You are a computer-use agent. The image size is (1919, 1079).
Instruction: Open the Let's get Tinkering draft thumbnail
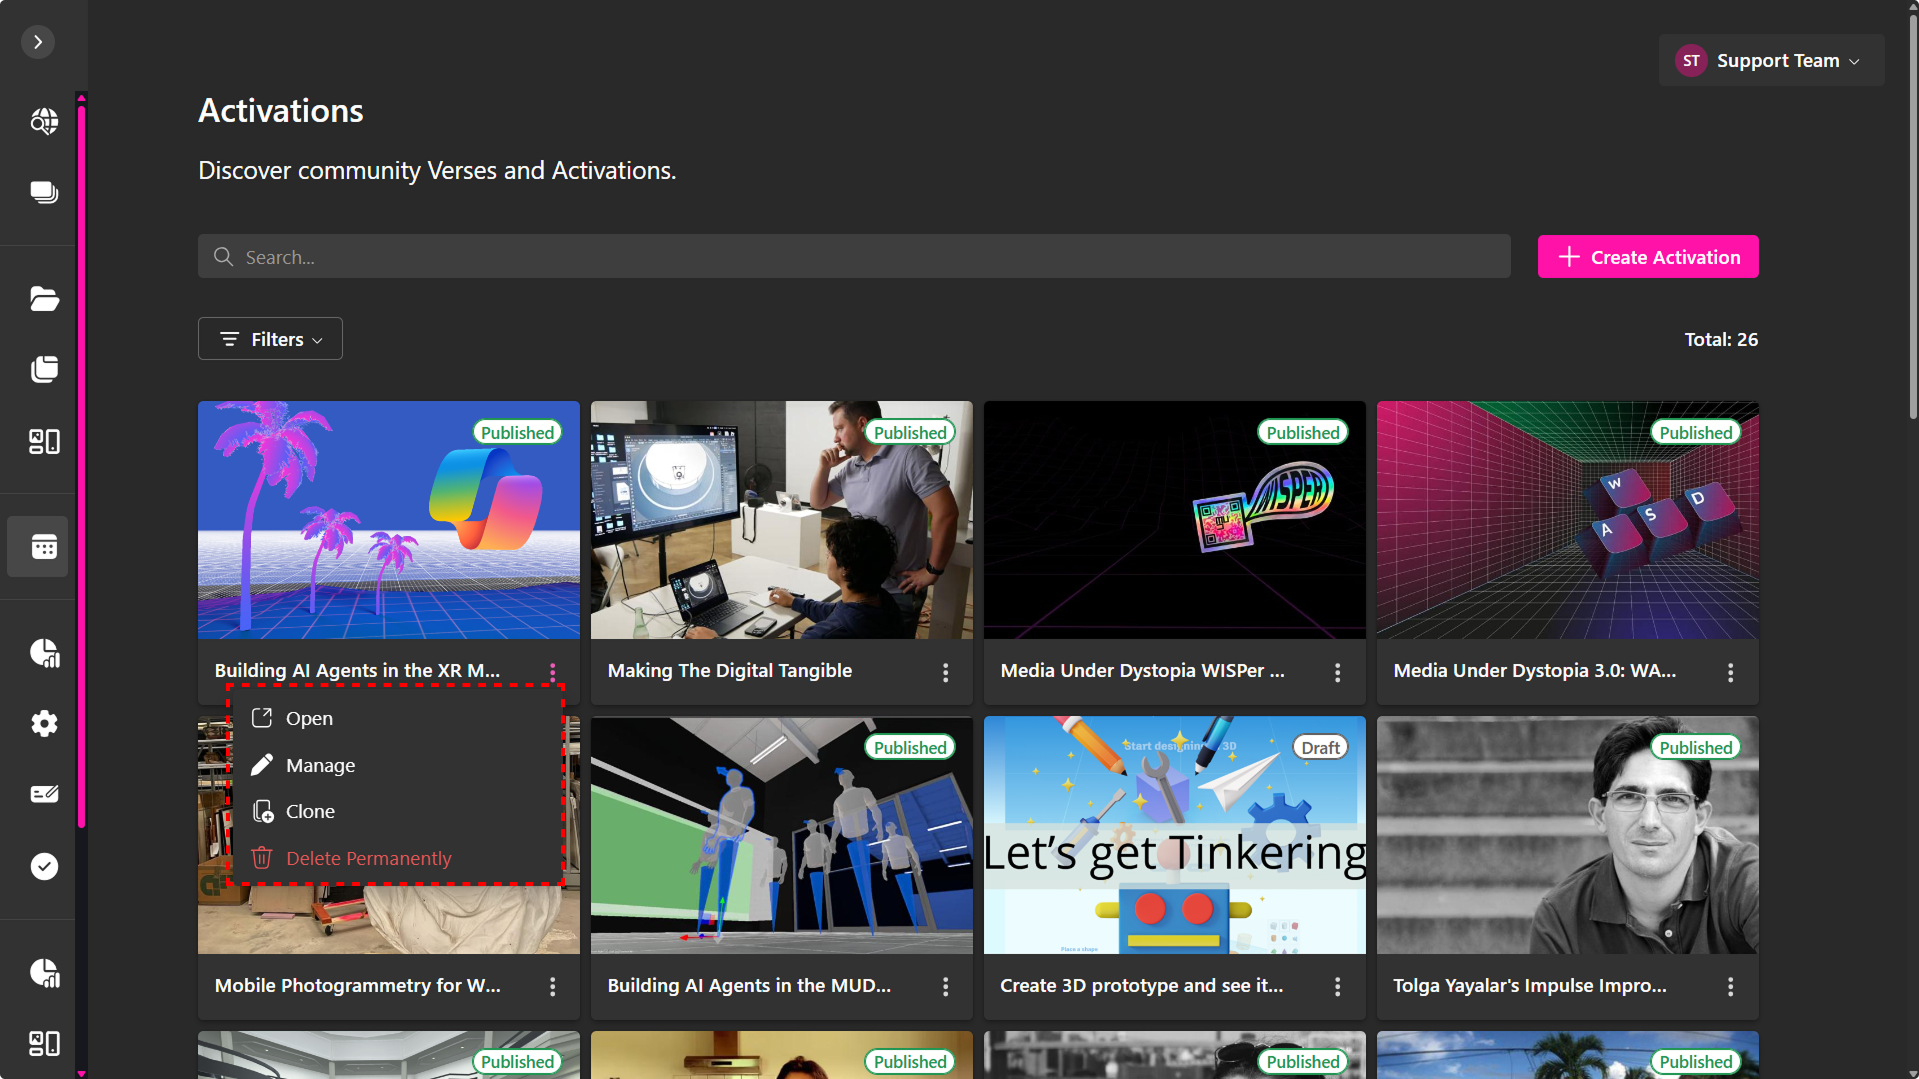pos(1174,835)
